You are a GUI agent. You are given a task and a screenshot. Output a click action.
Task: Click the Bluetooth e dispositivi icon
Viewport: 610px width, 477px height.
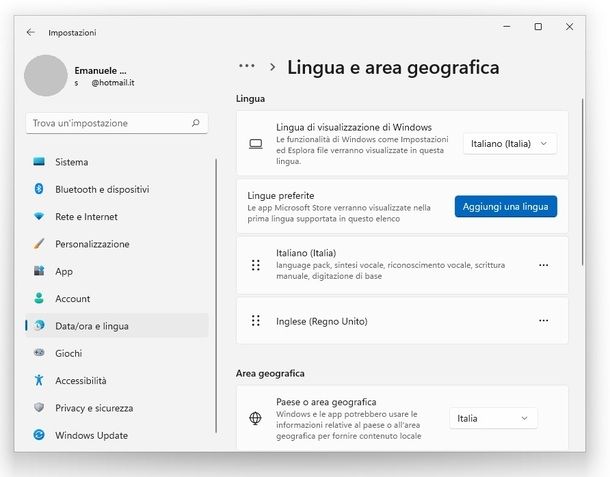pos(39,189)
